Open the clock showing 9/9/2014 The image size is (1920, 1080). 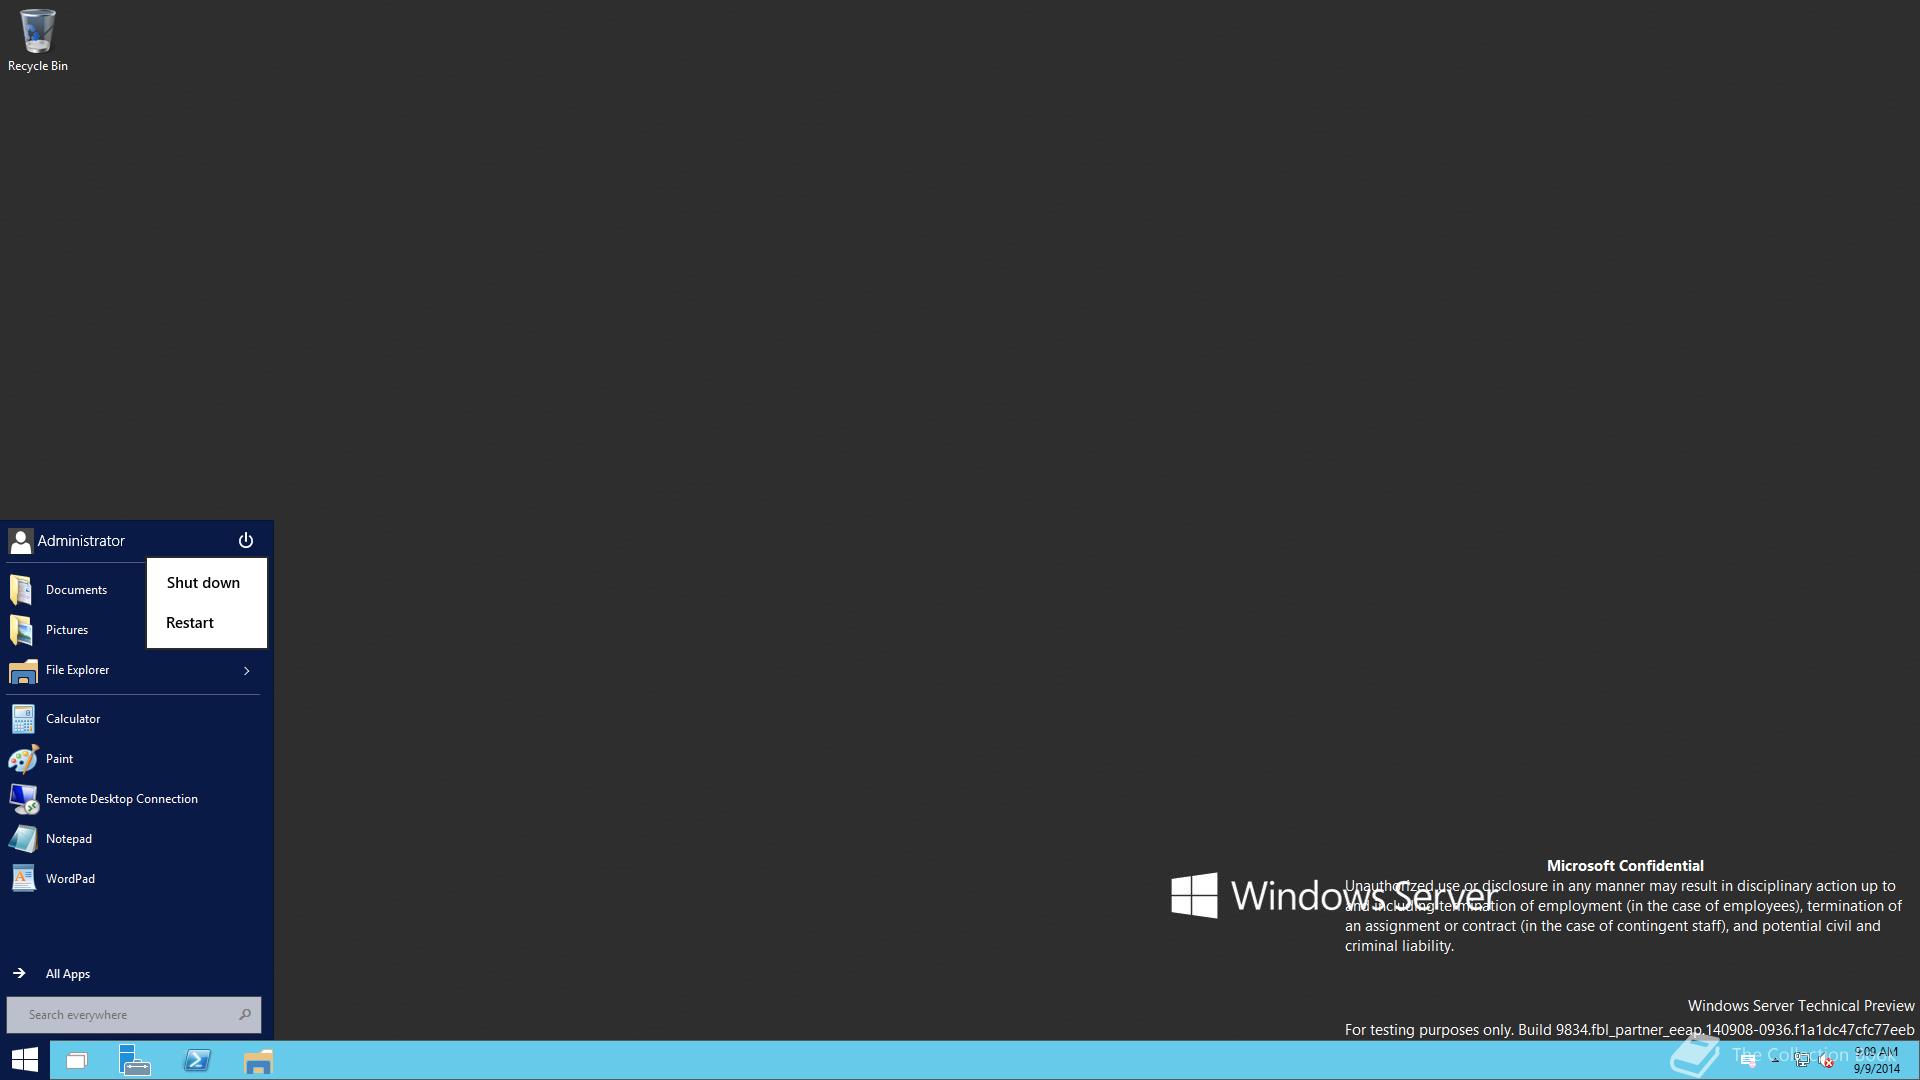click(x=1876, y=1060)
